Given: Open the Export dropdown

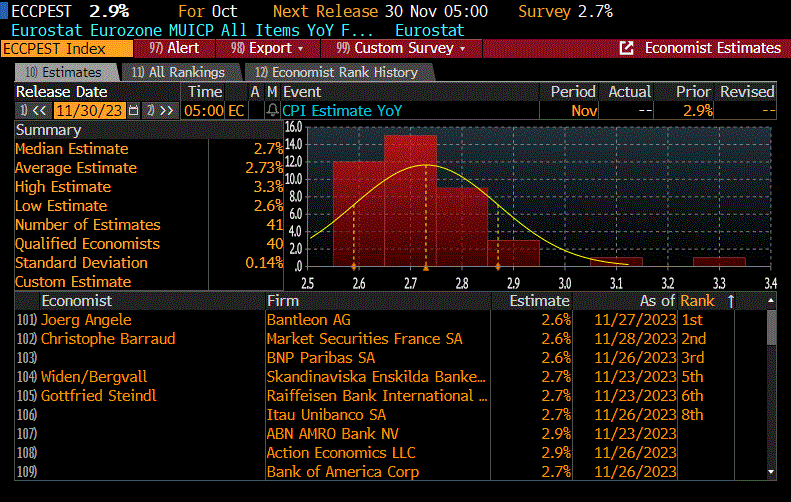Looking at the screenshot, I should point(268,48).
